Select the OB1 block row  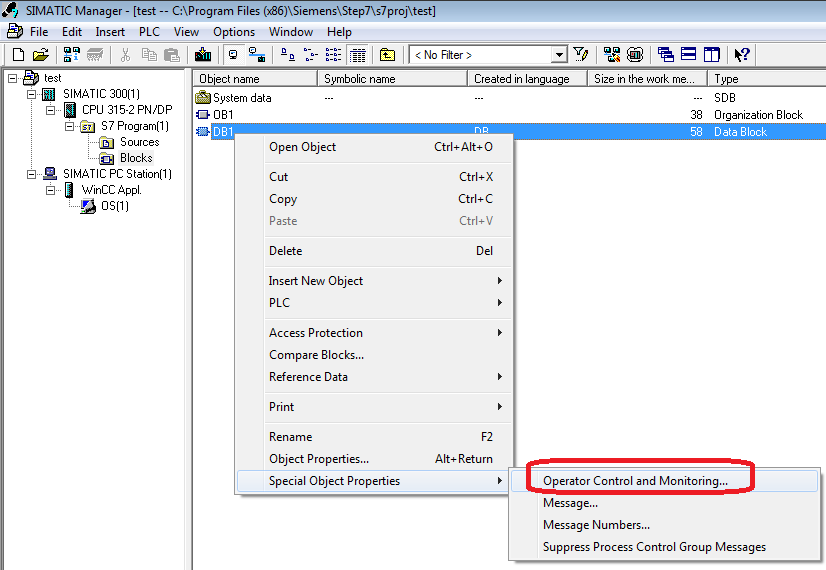click(509, 115)
